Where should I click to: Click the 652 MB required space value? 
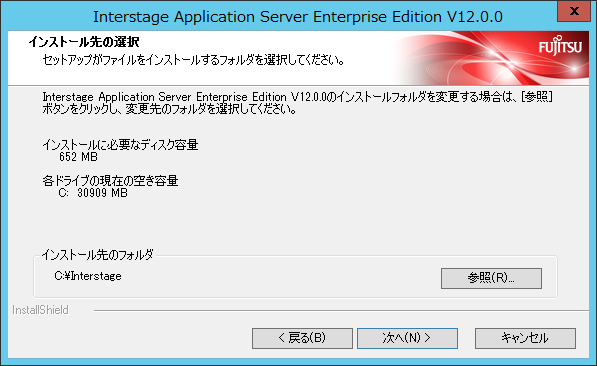(x=78, y=157)
